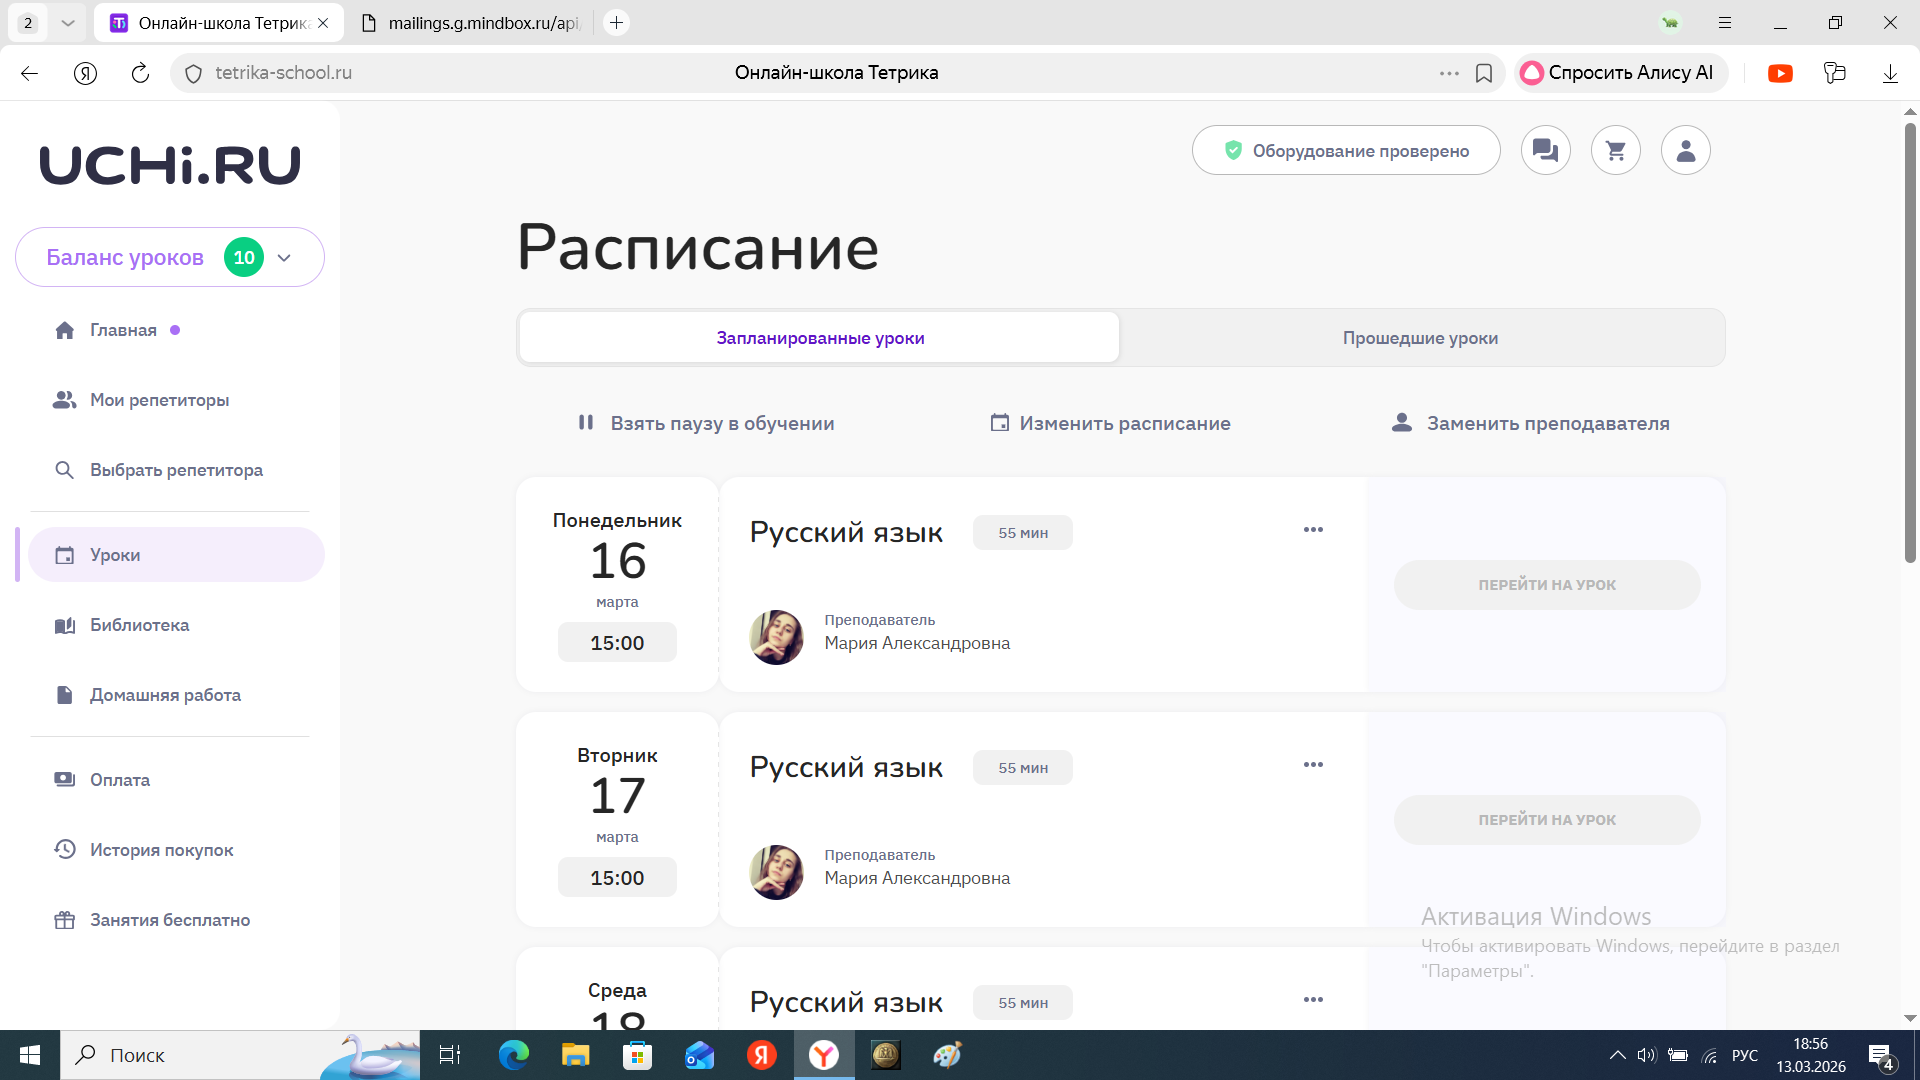Click Изменить расписание button
Image resolution: width=1920 pixels, height=1080 pixels.
1110,423
